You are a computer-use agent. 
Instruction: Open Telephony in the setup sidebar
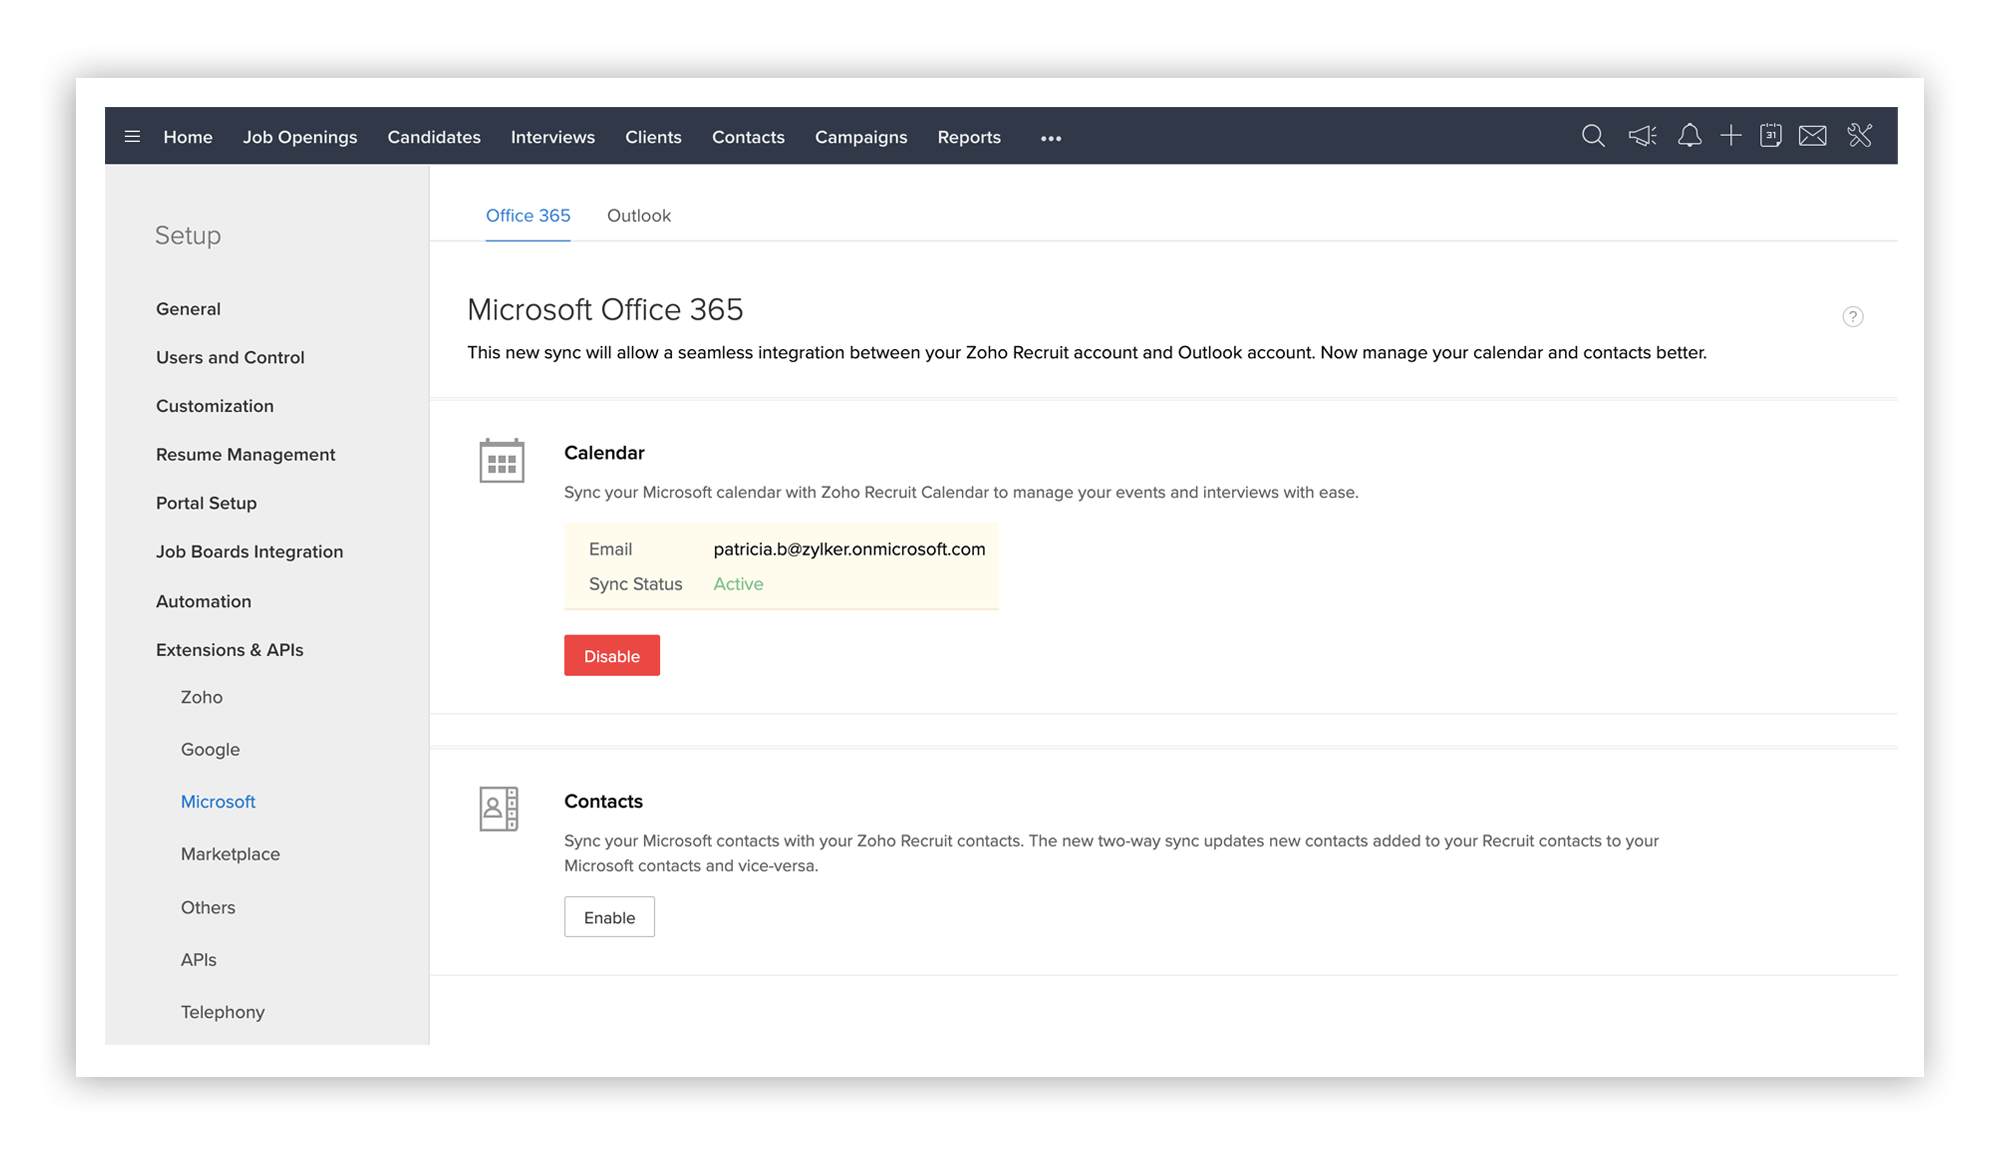tap(222, 1012)
